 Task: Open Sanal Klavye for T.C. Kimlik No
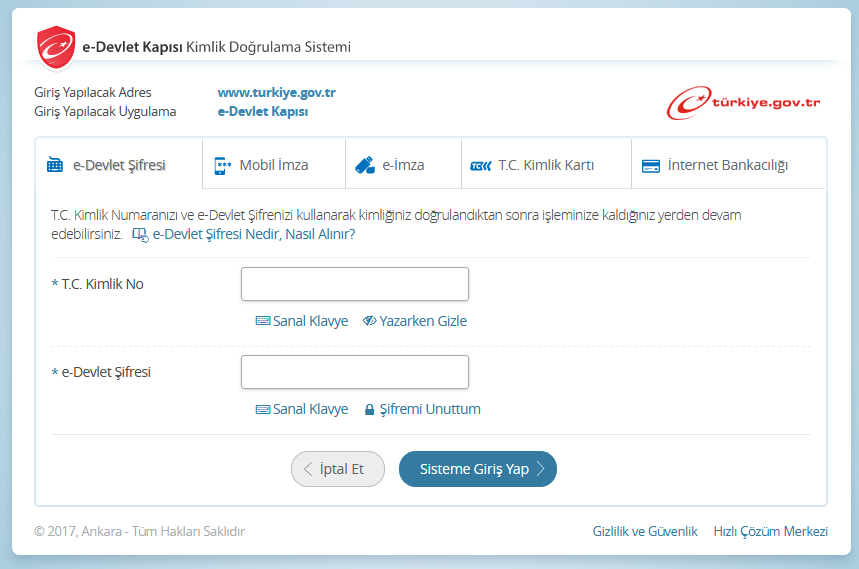tap(302, 321)
